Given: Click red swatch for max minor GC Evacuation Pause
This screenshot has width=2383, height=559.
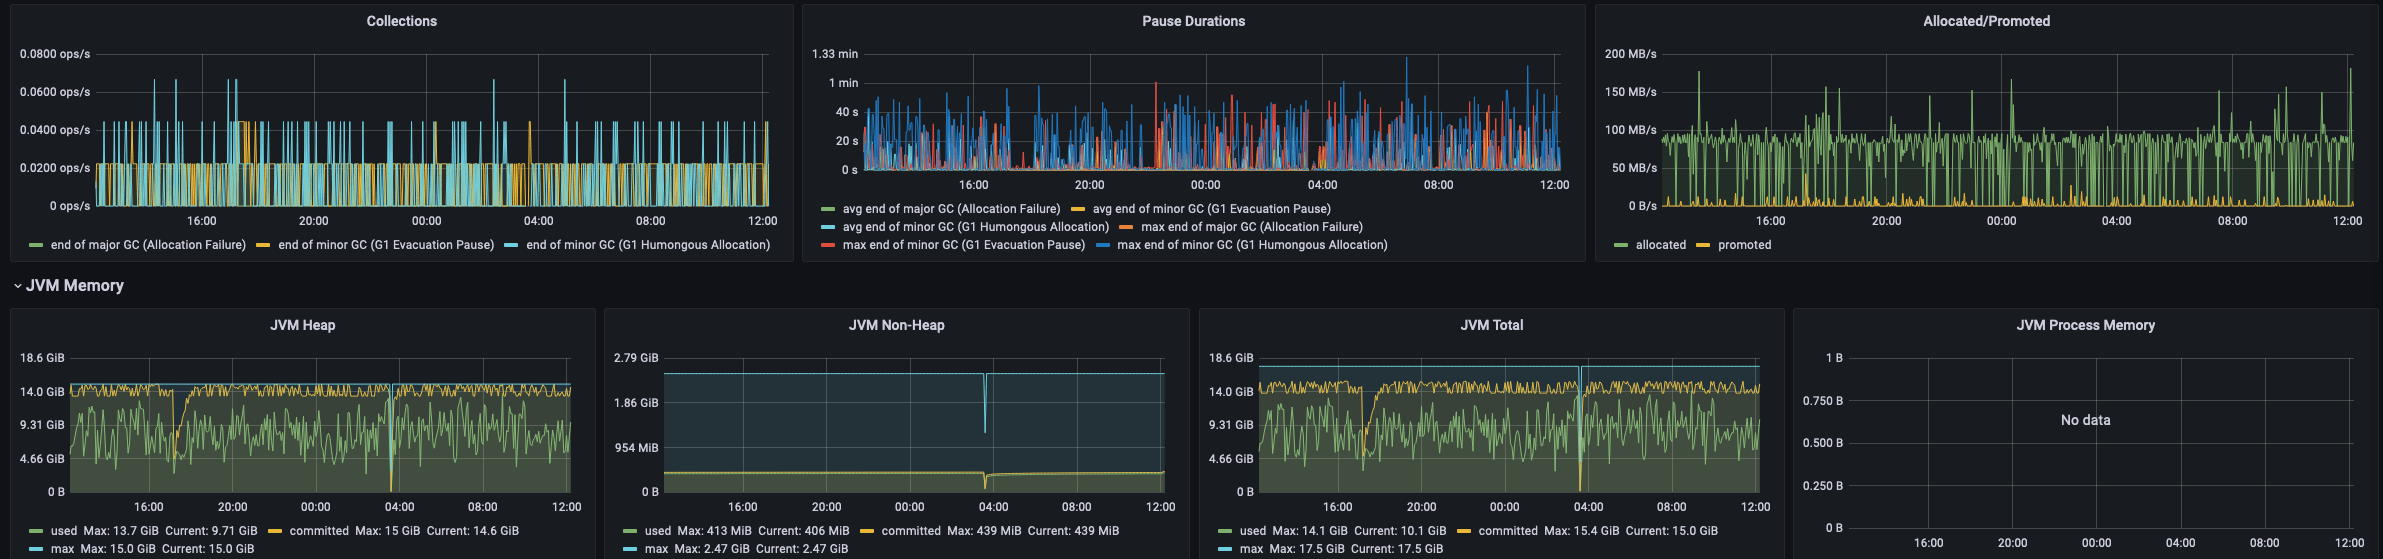Looking at the screenshot, I should 827,245.
